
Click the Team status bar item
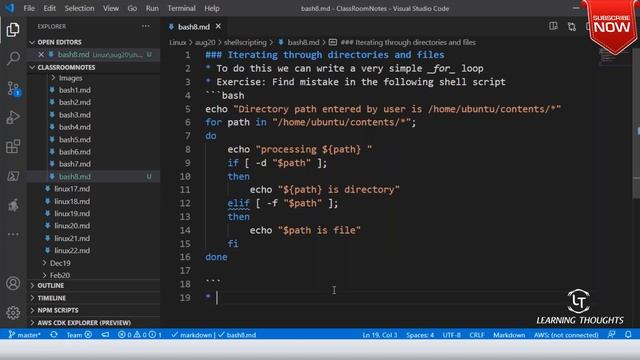[x=79, y=335]
